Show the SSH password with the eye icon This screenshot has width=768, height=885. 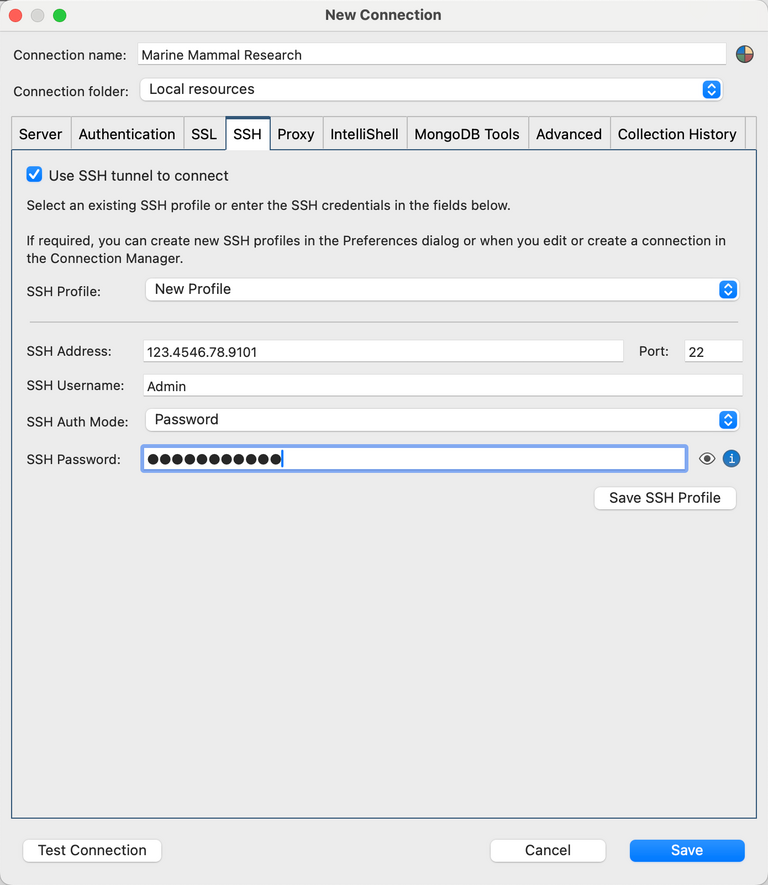point(707,458)
